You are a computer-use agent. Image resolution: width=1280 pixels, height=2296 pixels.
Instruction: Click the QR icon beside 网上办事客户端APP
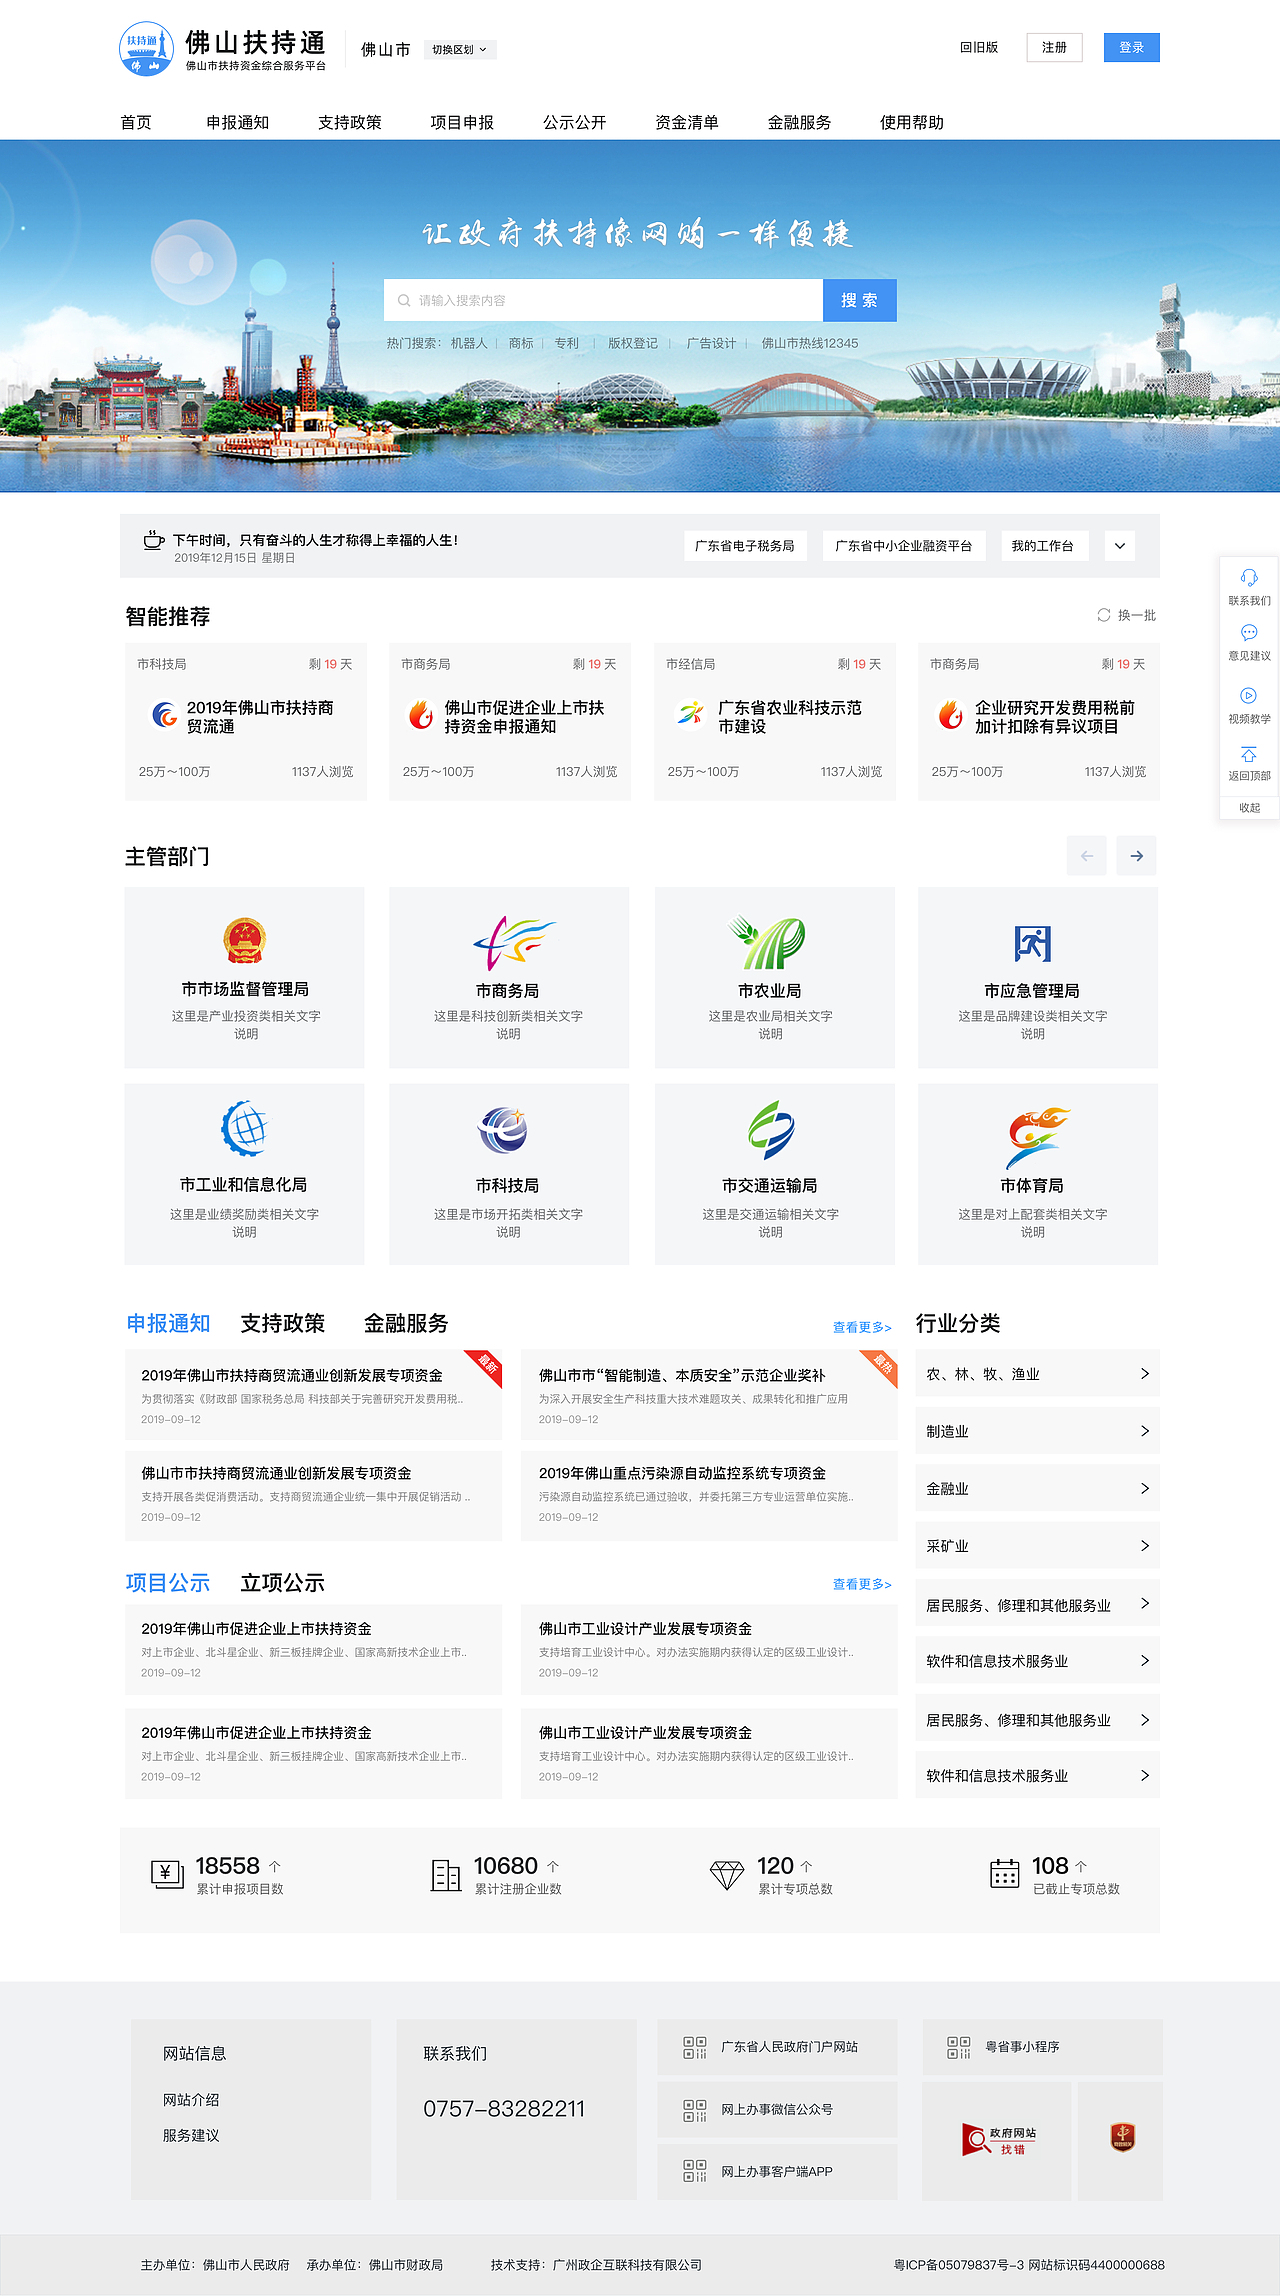[x=695, y=2171]
